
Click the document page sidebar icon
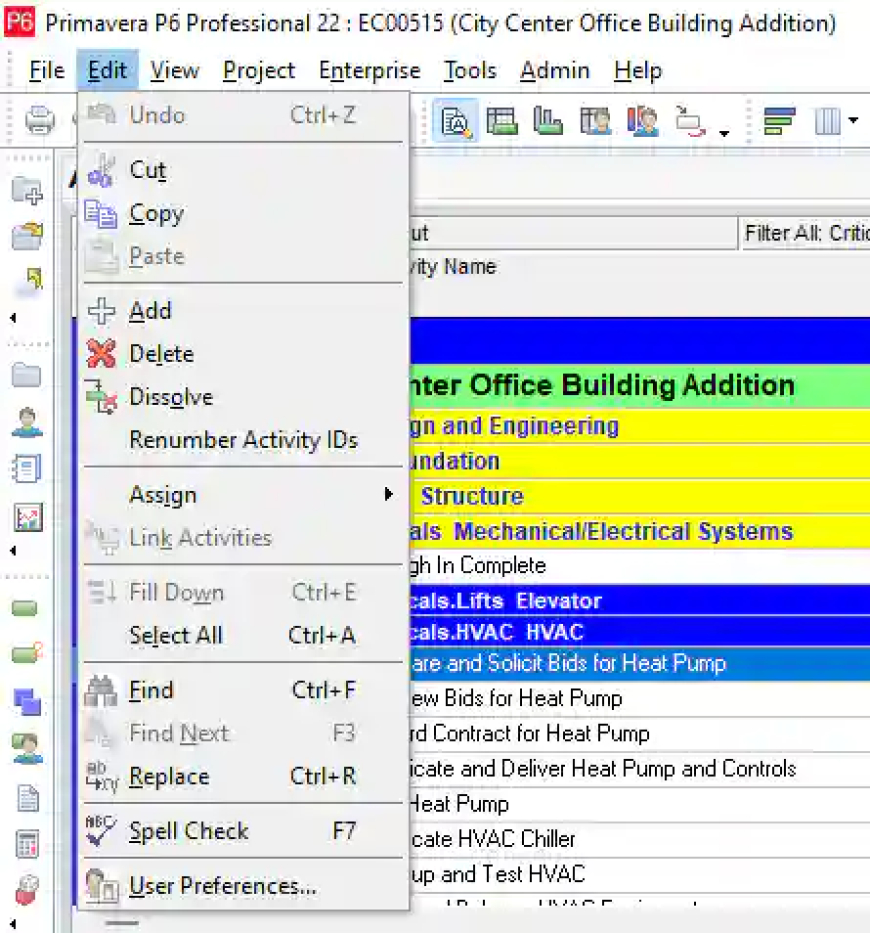(28, 799)
